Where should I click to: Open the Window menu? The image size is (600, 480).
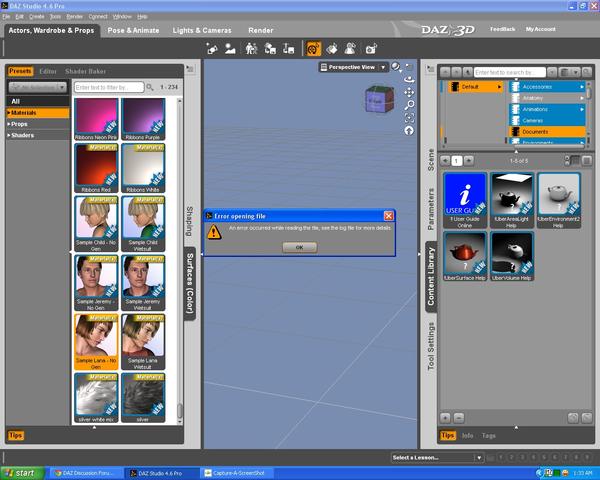(x=122, y=16)
